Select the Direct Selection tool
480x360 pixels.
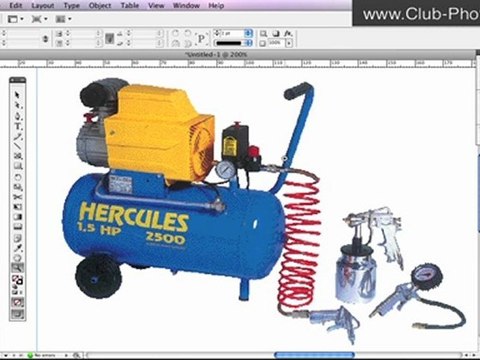pos(17,106)
